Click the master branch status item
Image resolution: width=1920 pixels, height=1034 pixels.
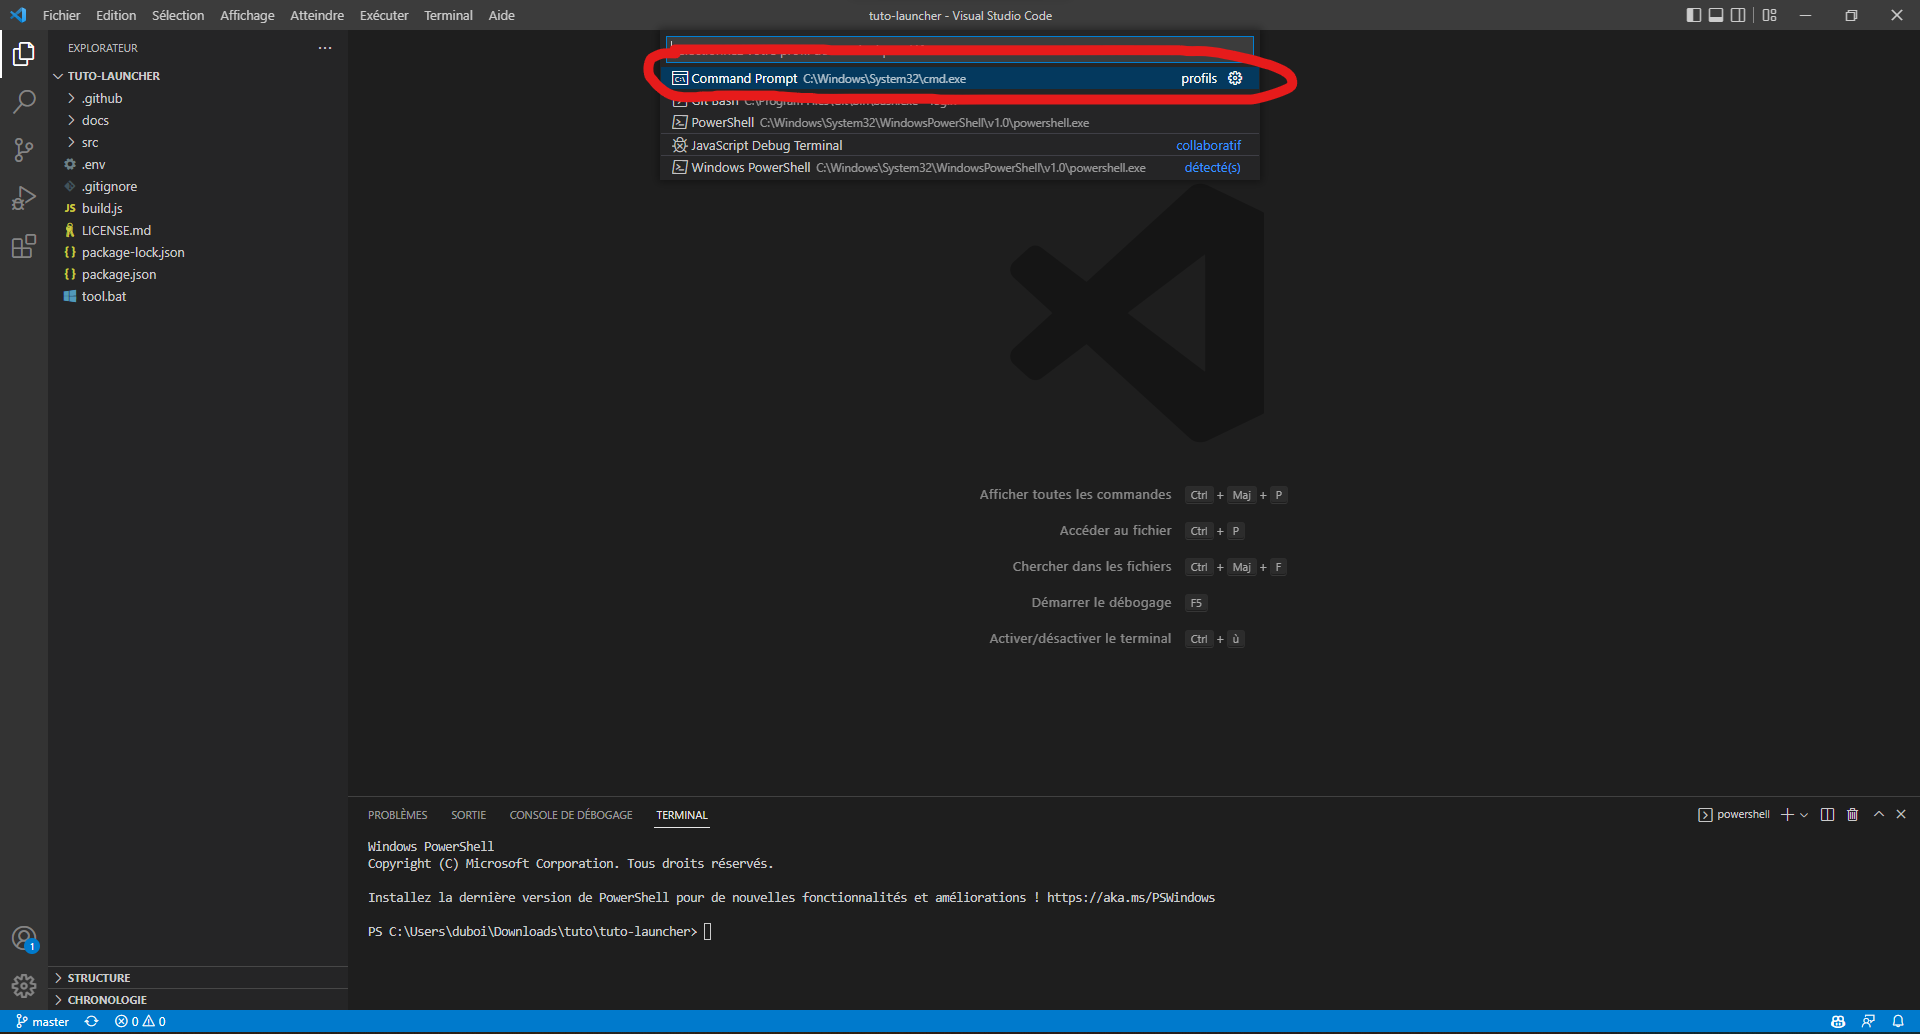tap(42, 1021)
